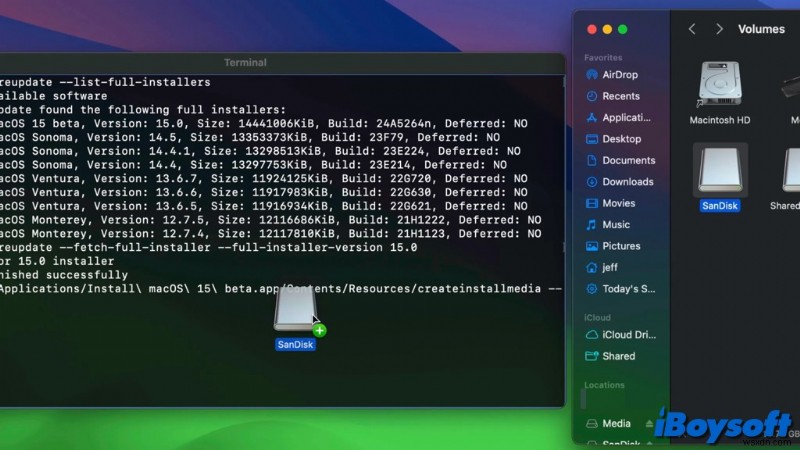Click the Volumes window title
Image resolution: width=800 pixels, height=450 pixels.
[761, 29]
